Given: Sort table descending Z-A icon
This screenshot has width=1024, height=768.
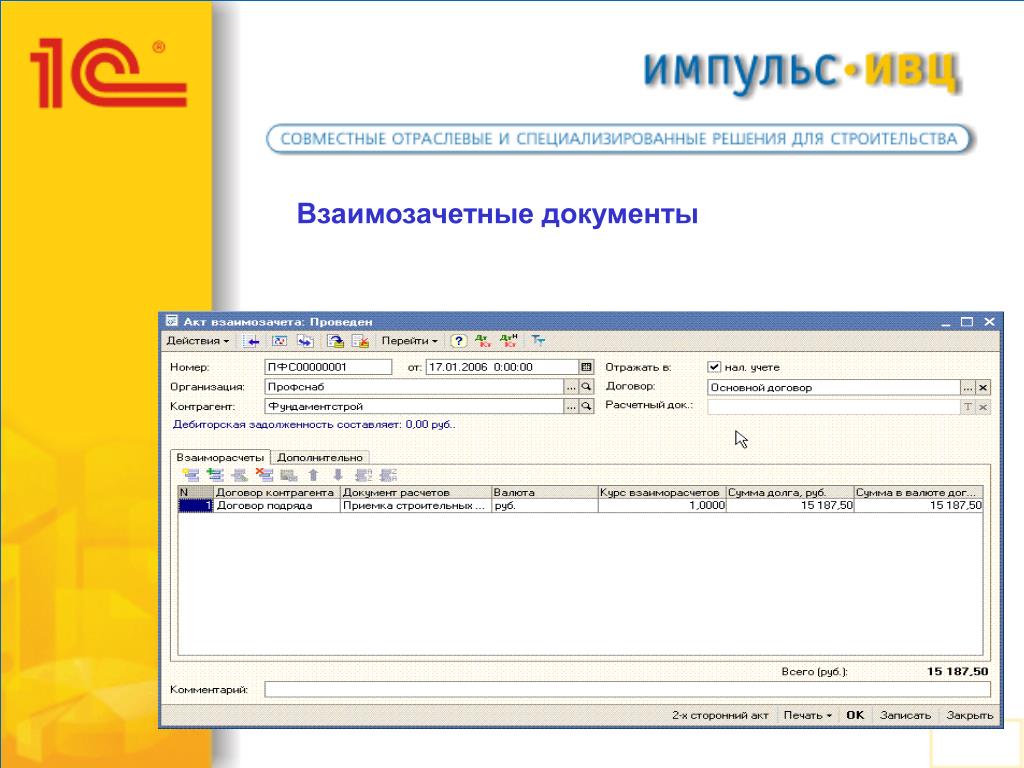Looking at the screenshot, I should (x=389, y=475).
